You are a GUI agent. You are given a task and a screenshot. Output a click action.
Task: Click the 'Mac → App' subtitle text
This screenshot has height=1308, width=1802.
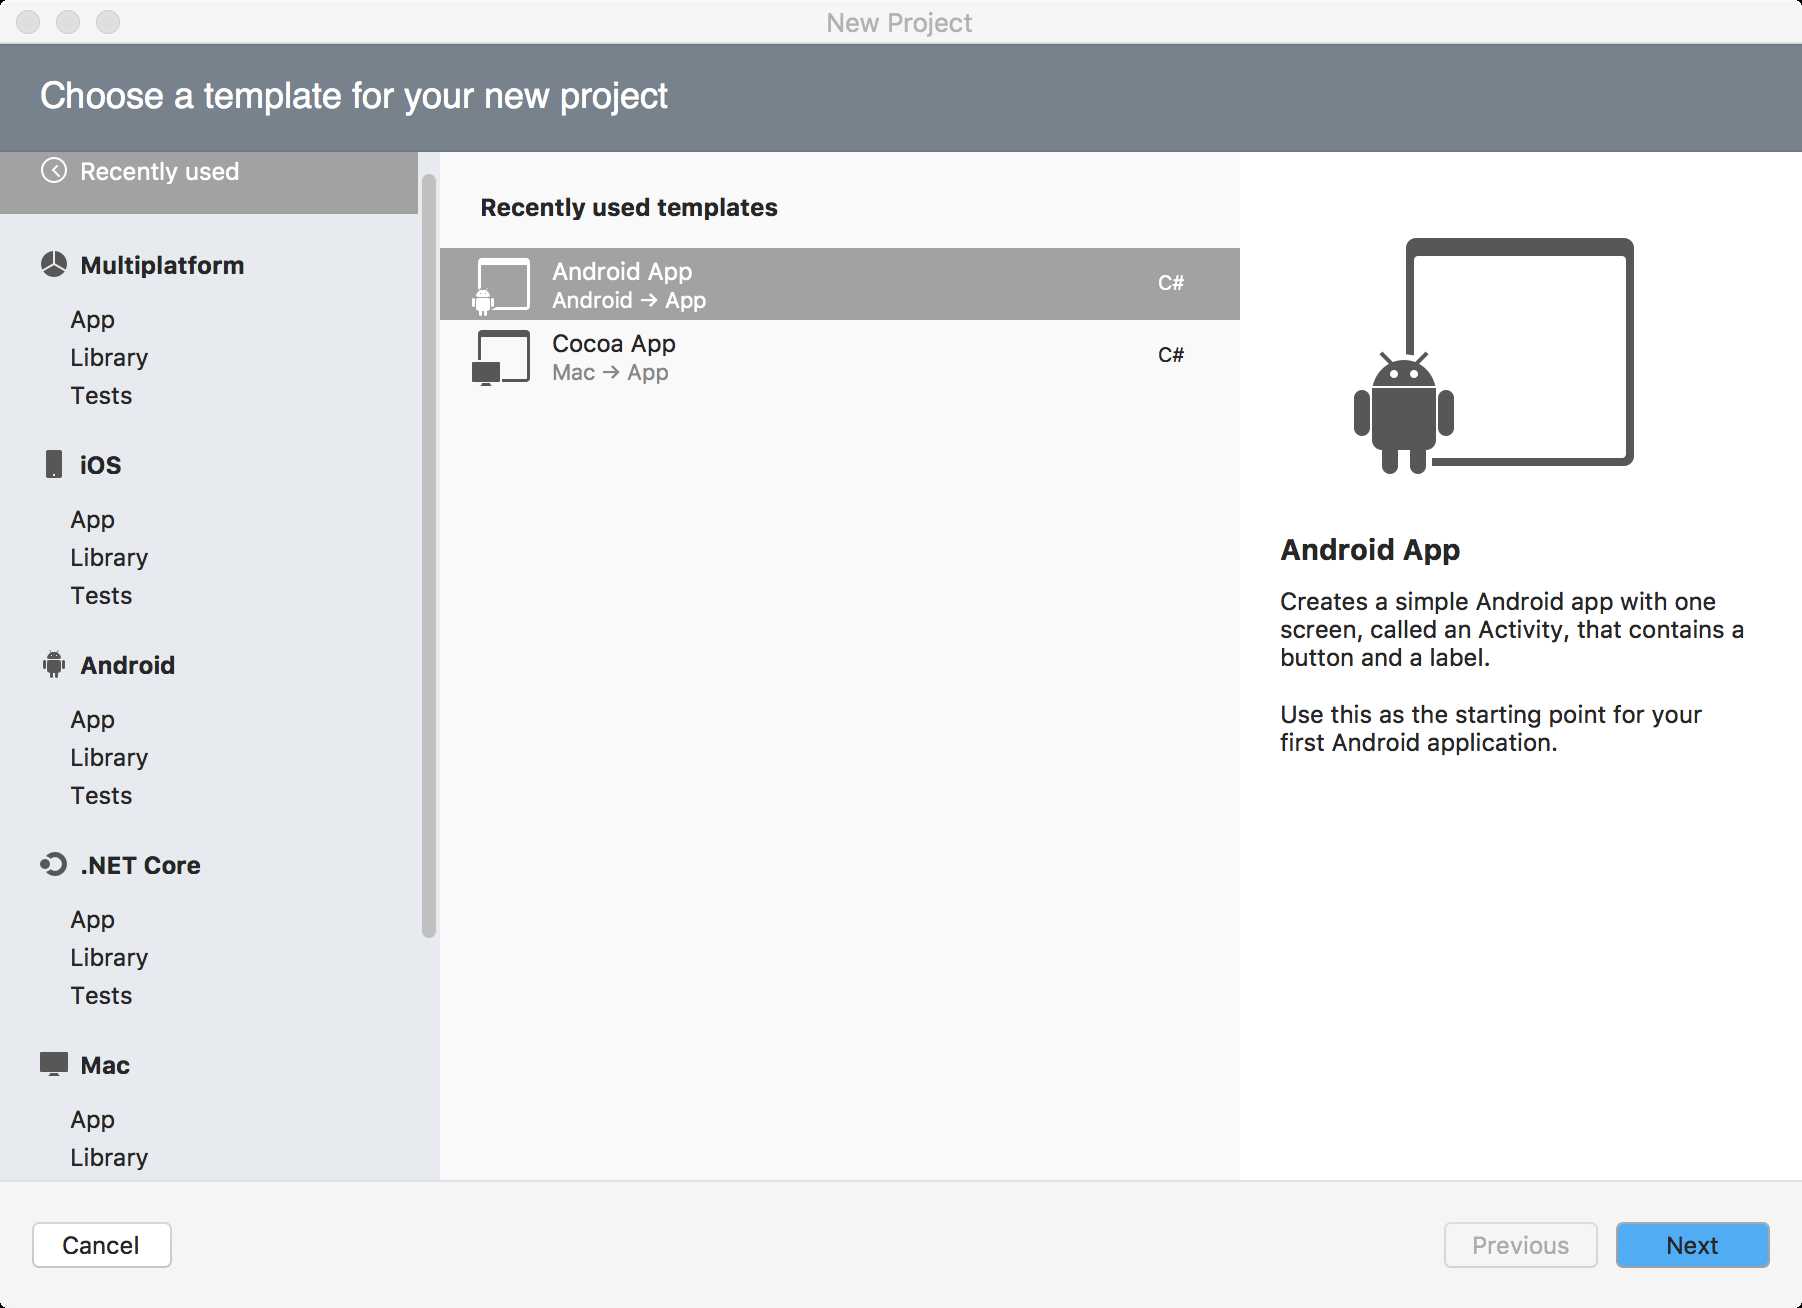point(610,372)
